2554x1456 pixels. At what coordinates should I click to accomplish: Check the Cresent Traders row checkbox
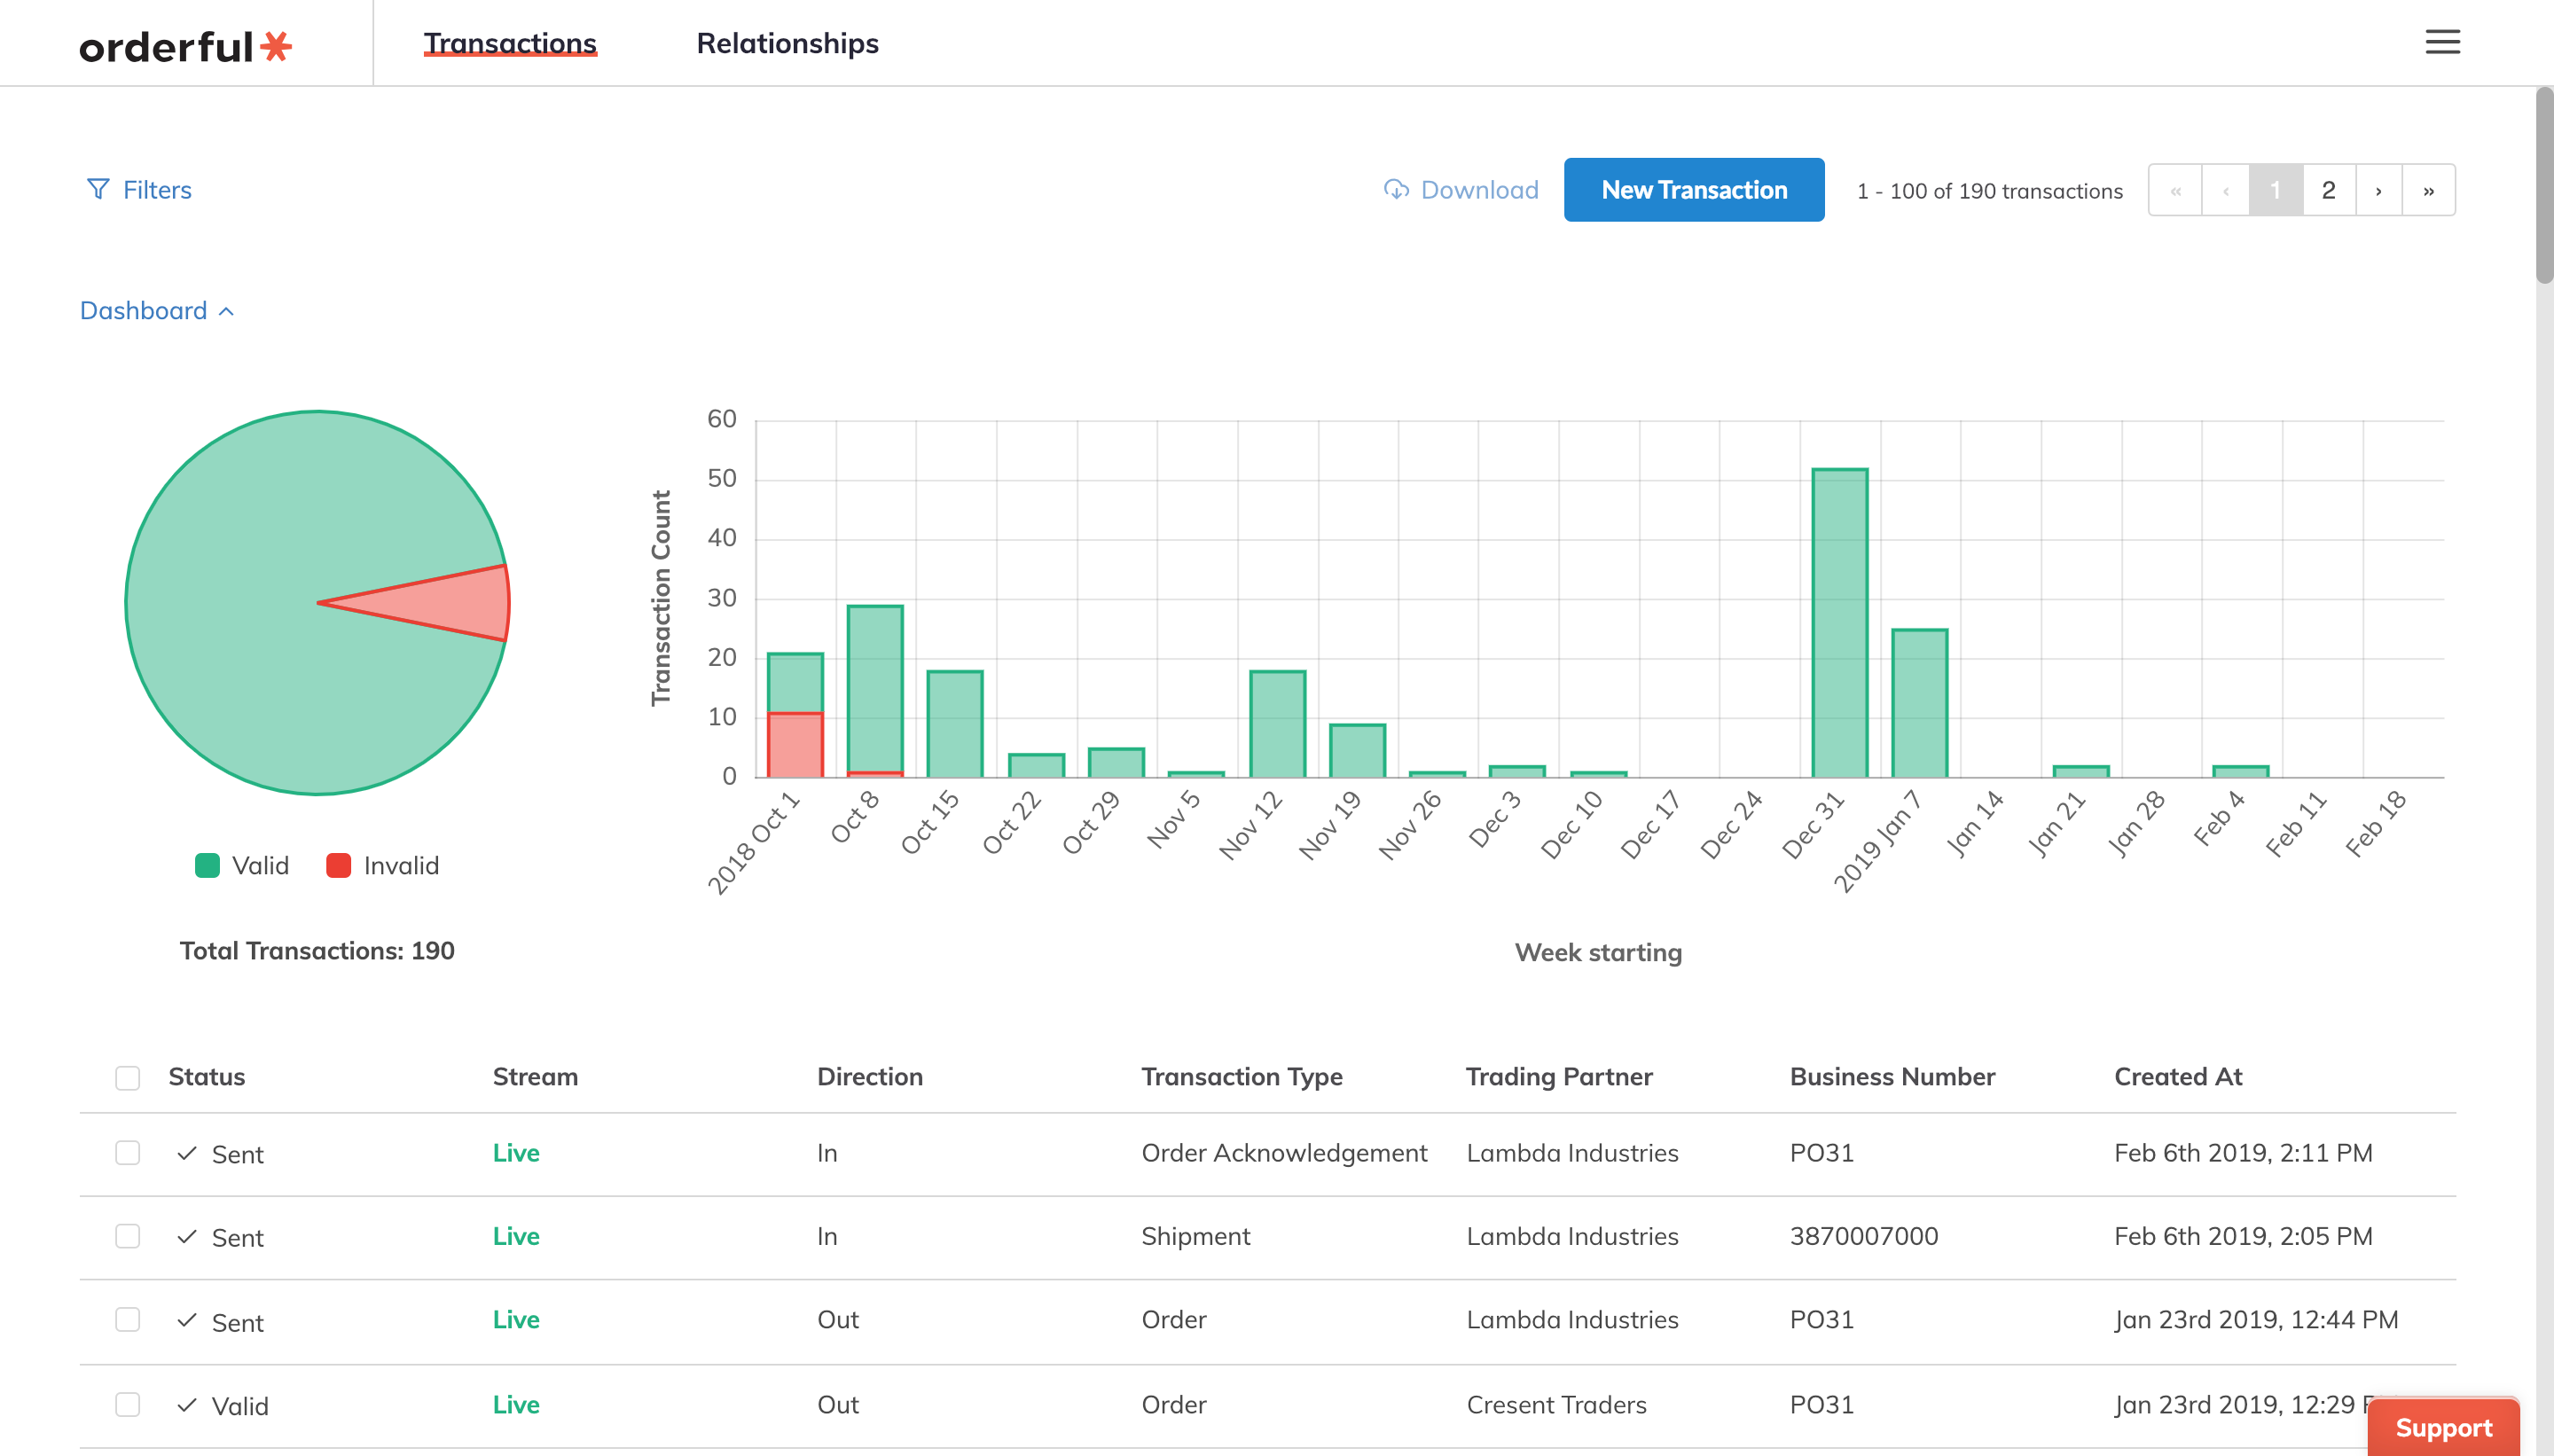point(127,1405)
